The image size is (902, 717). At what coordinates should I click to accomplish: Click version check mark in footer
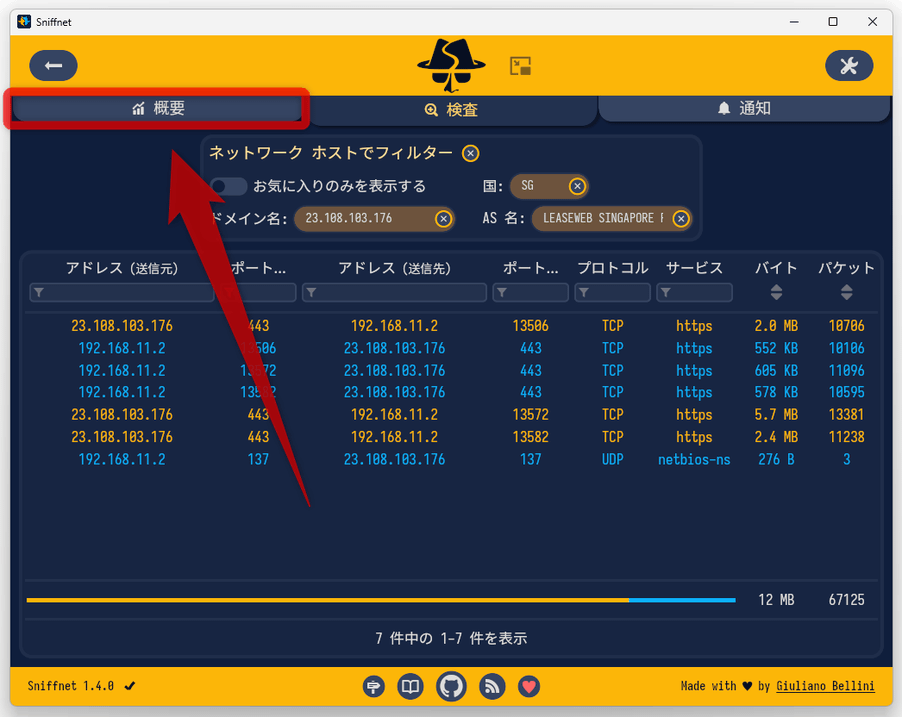130,686
